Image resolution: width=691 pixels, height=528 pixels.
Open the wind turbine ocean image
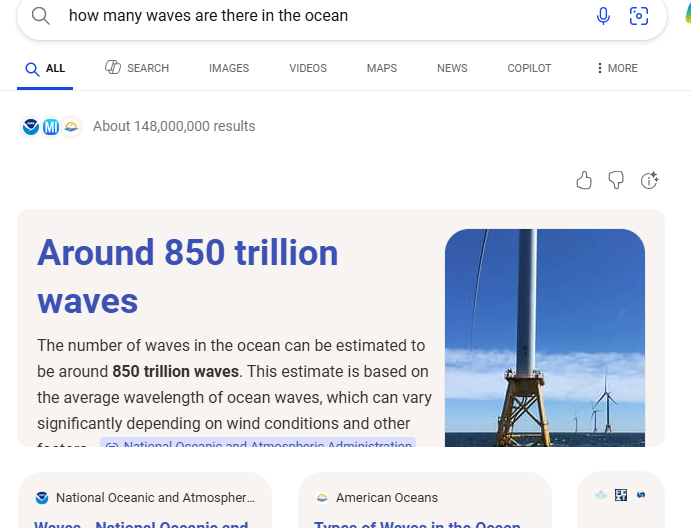545,337
